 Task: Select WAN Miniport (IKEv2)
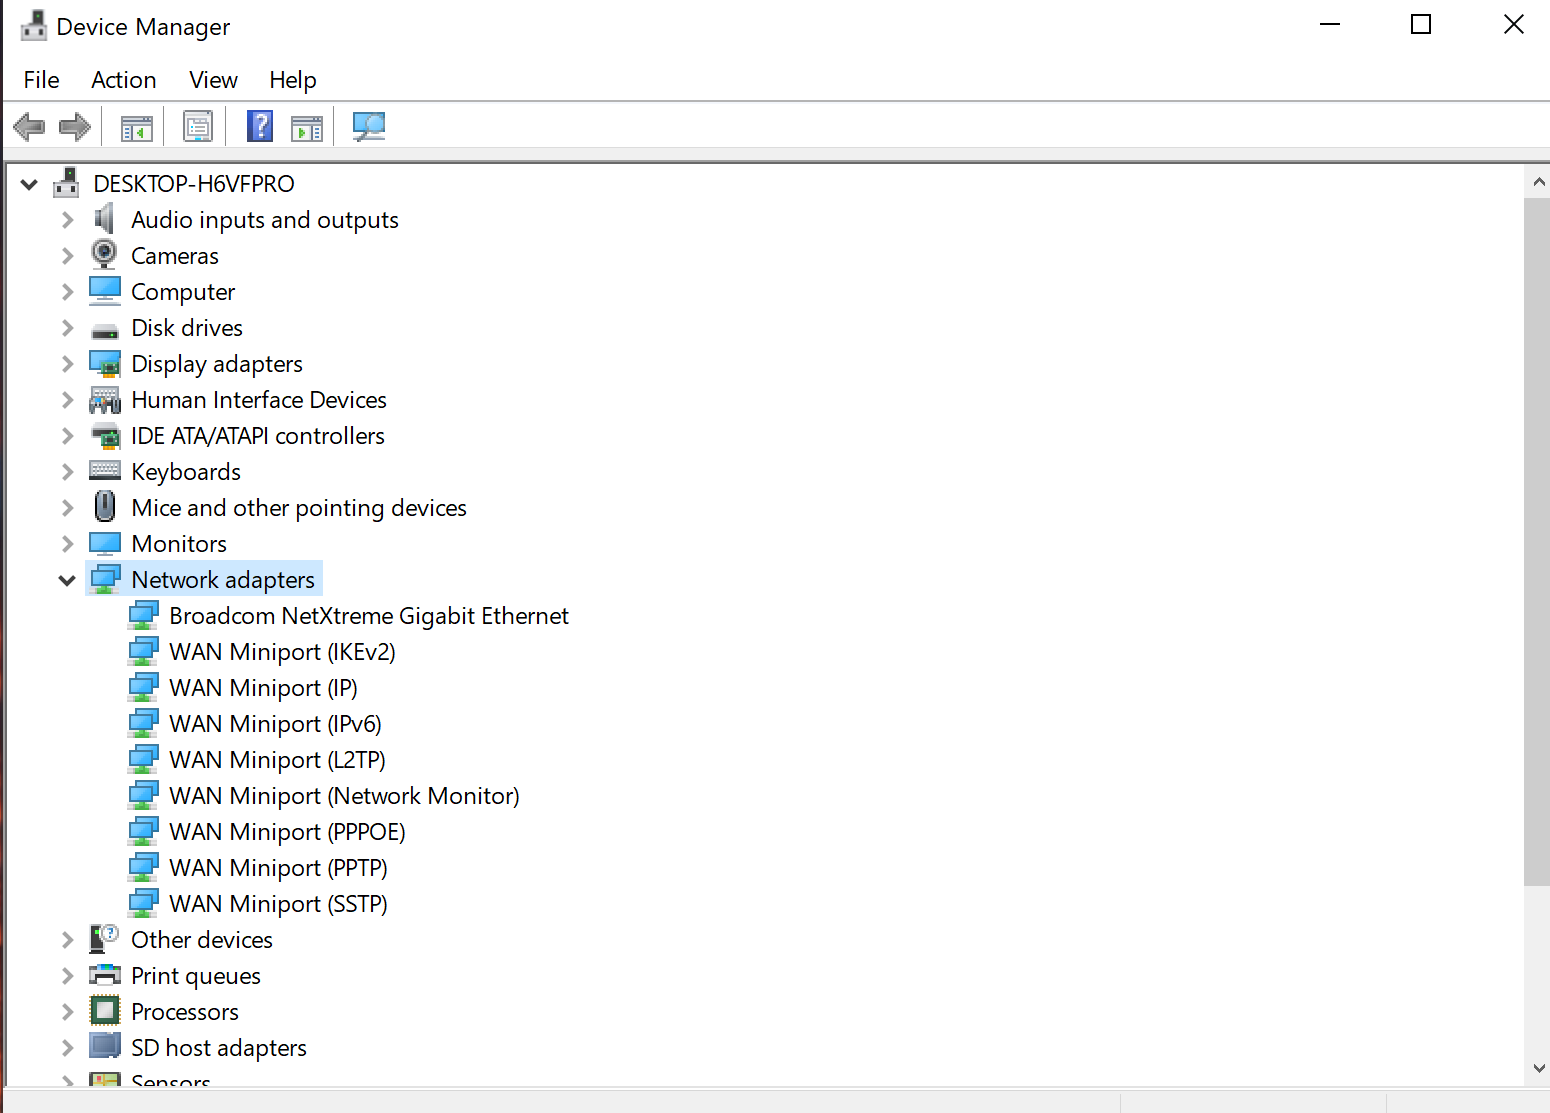click(283, 652)
